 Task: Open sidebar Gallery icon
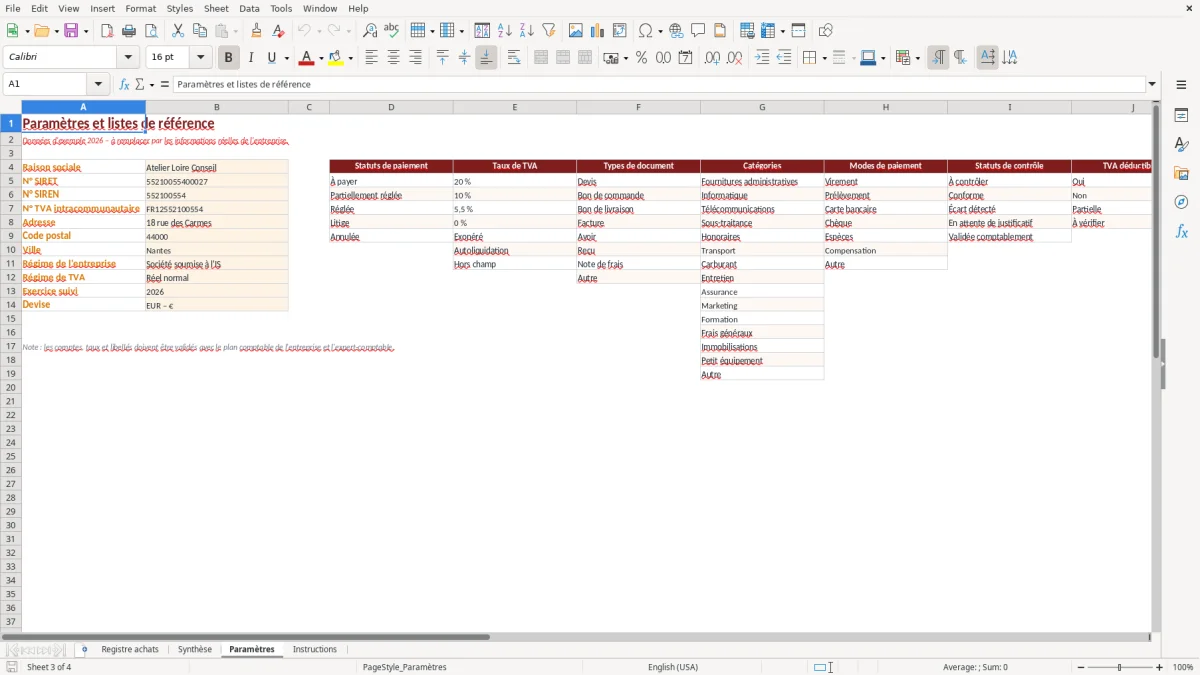point(1181,173)
